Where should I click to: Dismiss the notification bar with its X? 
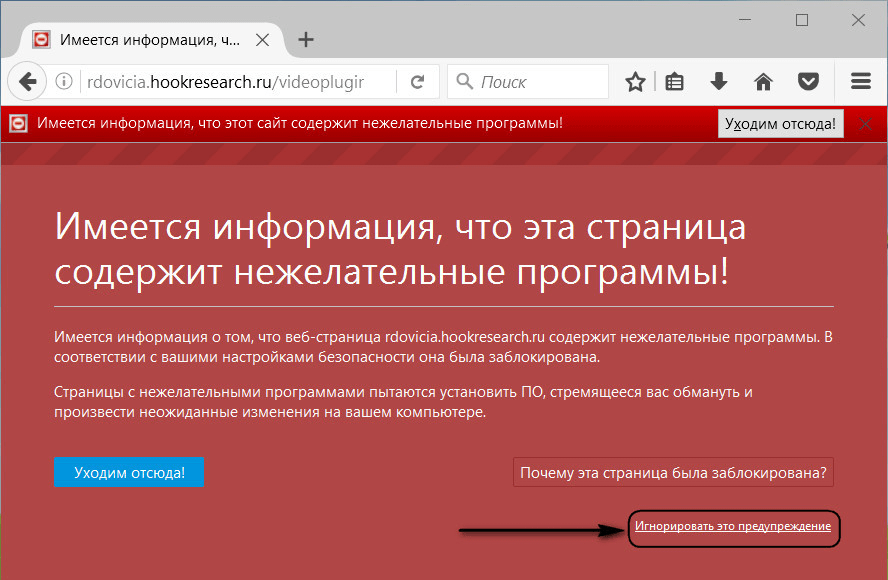tap(866, 123)
